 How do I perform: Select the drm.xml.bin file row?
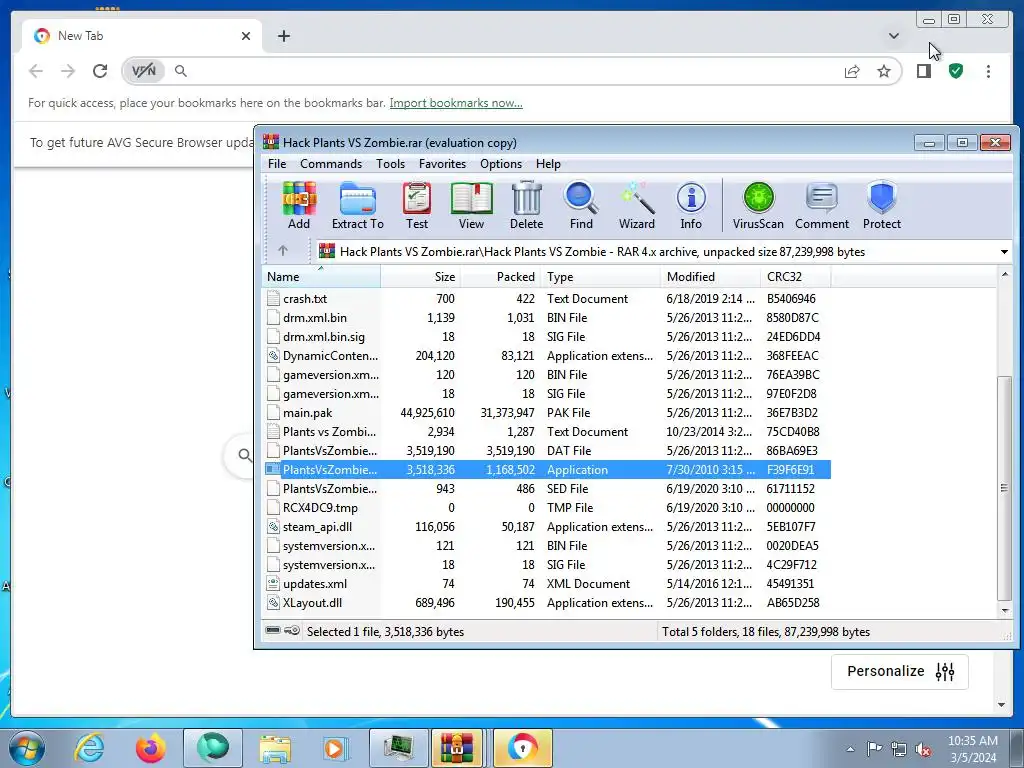pyautogui.click(x=547, y=317)
